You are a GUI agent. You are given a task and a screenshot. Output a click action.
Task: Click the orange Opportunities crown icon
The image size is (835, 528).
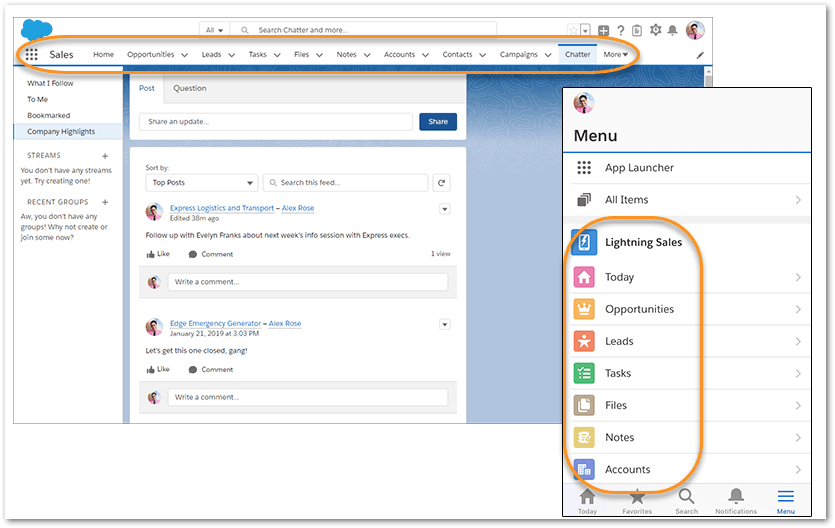point(584,309)
